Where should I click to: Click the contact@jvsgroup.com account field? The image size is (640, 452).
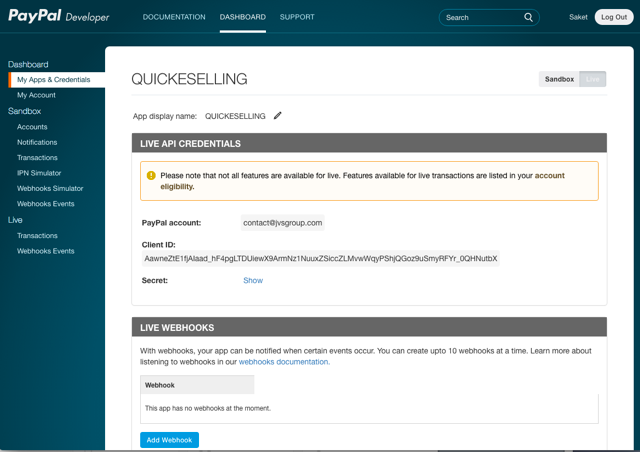pos(282,223)
